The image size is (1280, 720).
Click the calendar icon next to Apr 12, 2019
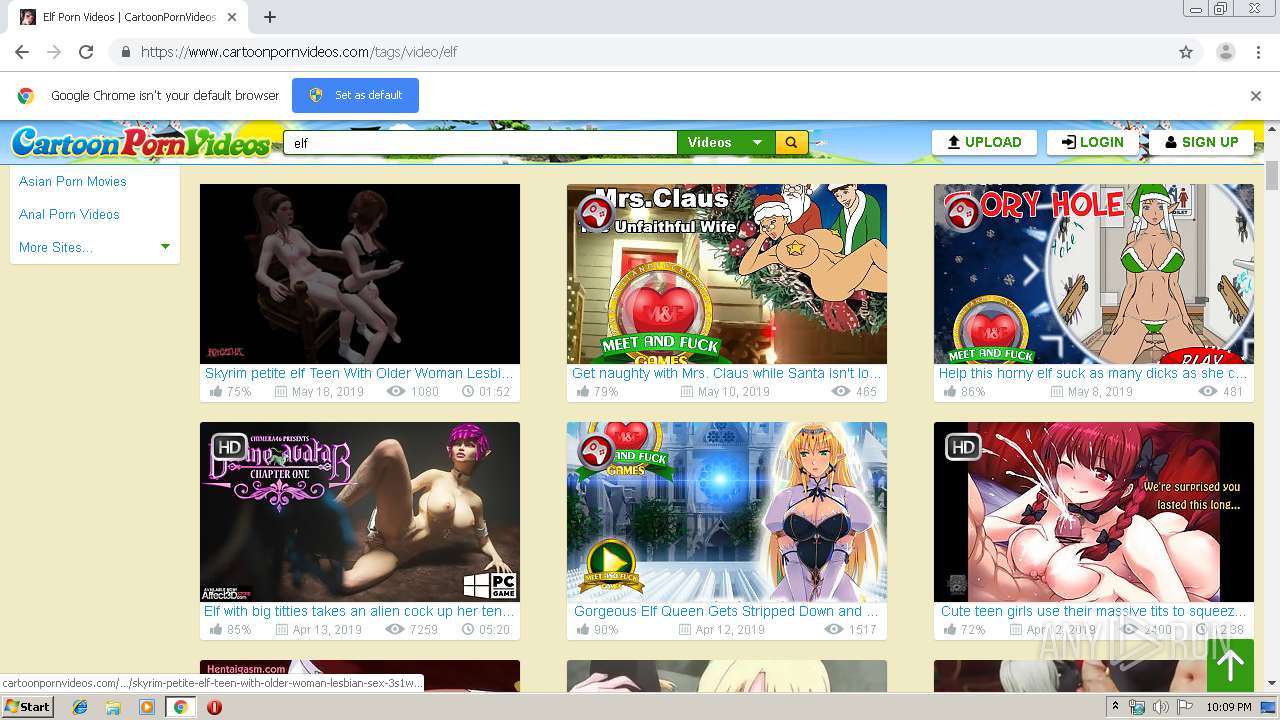685,630
